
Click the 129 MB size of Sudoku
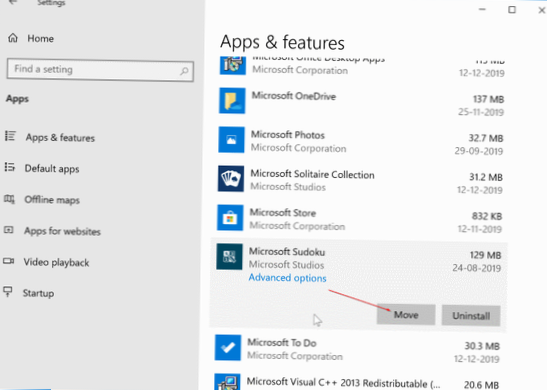click(485, 255)
